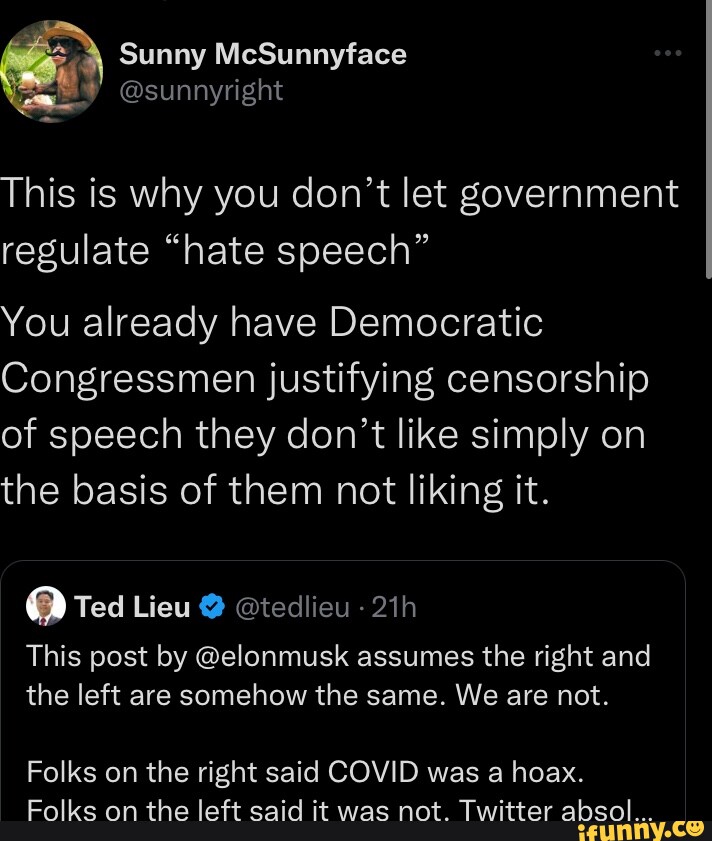Click the Ted Lieu name in quoted tweet
The height and width of the screenshot is (841, 712).
(132, 608)
